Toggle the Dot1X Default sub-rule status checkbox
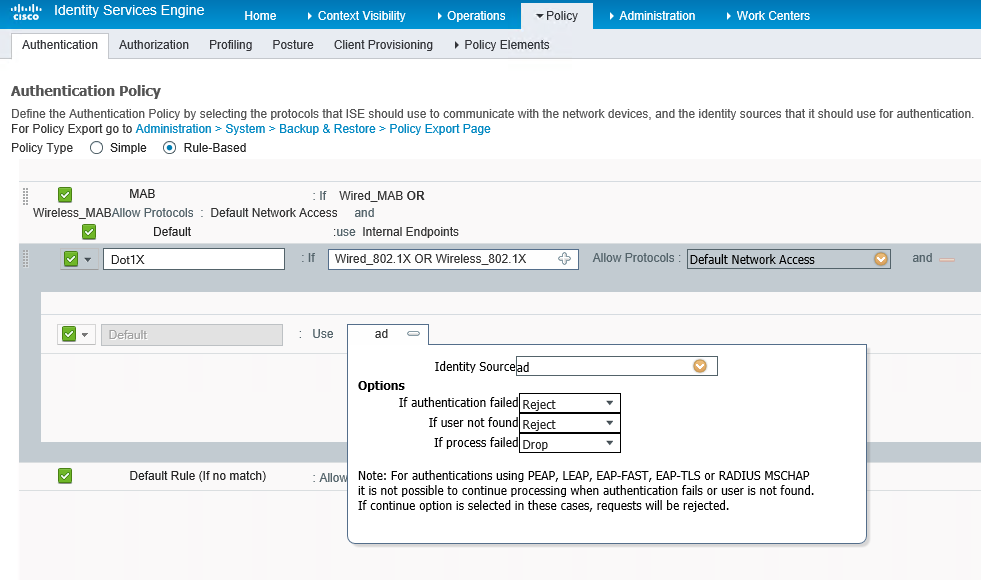The image size is (981, 580). (x=69, y=334)
